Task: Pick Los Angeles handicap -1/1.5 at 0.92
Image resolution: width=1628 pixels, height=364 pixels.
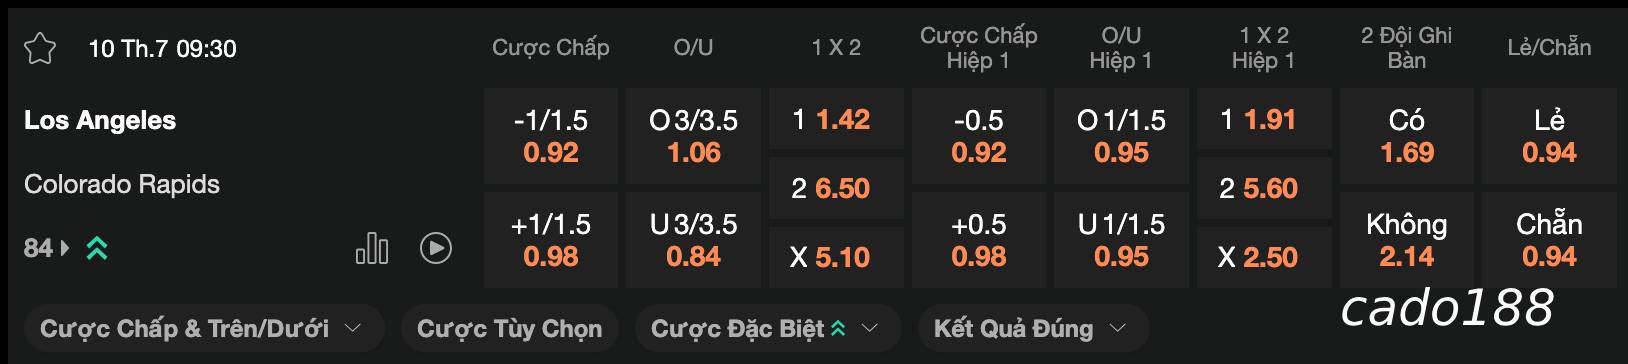Action: click(551, 136)
